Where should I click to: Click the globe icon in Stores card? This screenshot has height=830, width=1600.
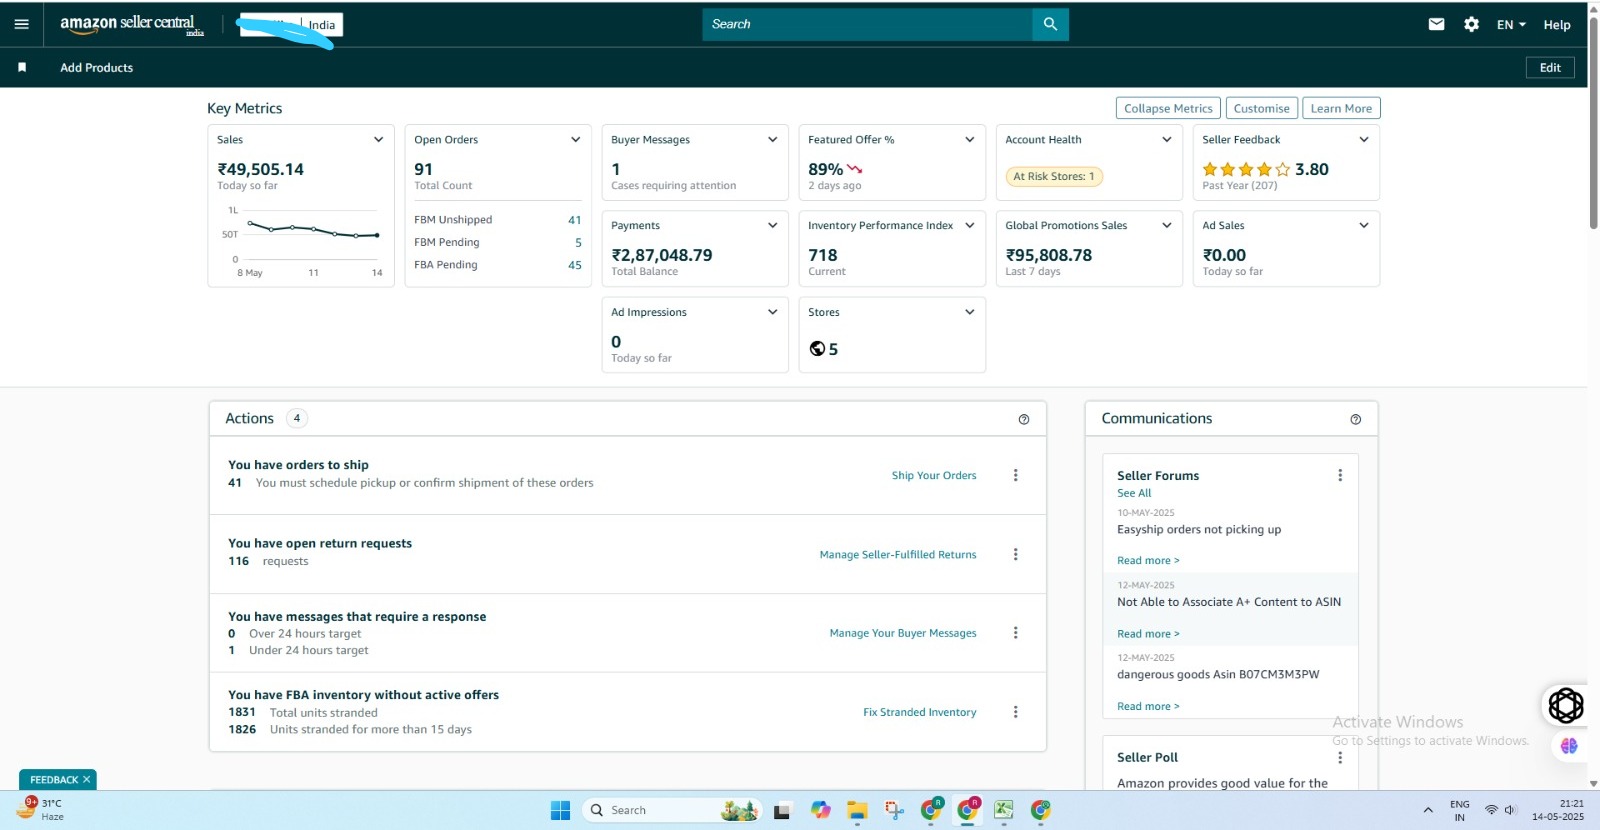tap(817, 348)
